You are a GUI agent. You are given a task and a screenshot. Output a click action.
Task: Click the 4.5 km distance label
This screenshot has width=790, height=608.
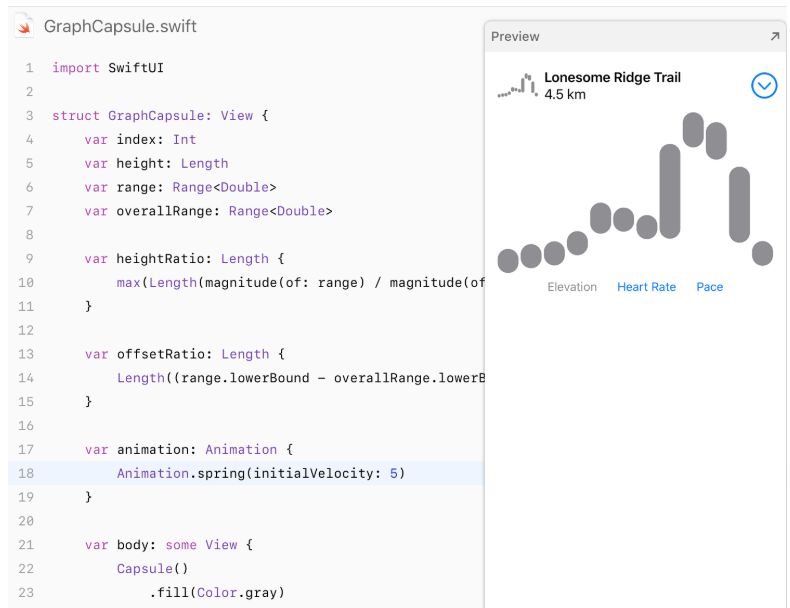tap(565, 95)
